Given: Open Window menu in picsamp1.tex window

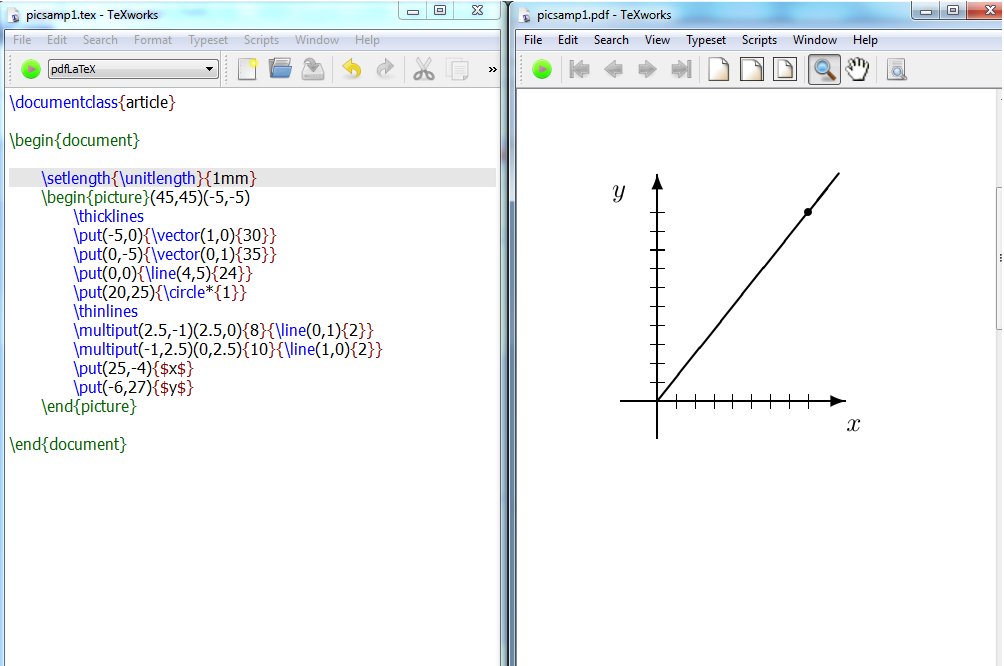Looking at the screenshot, I should [316, 40].
